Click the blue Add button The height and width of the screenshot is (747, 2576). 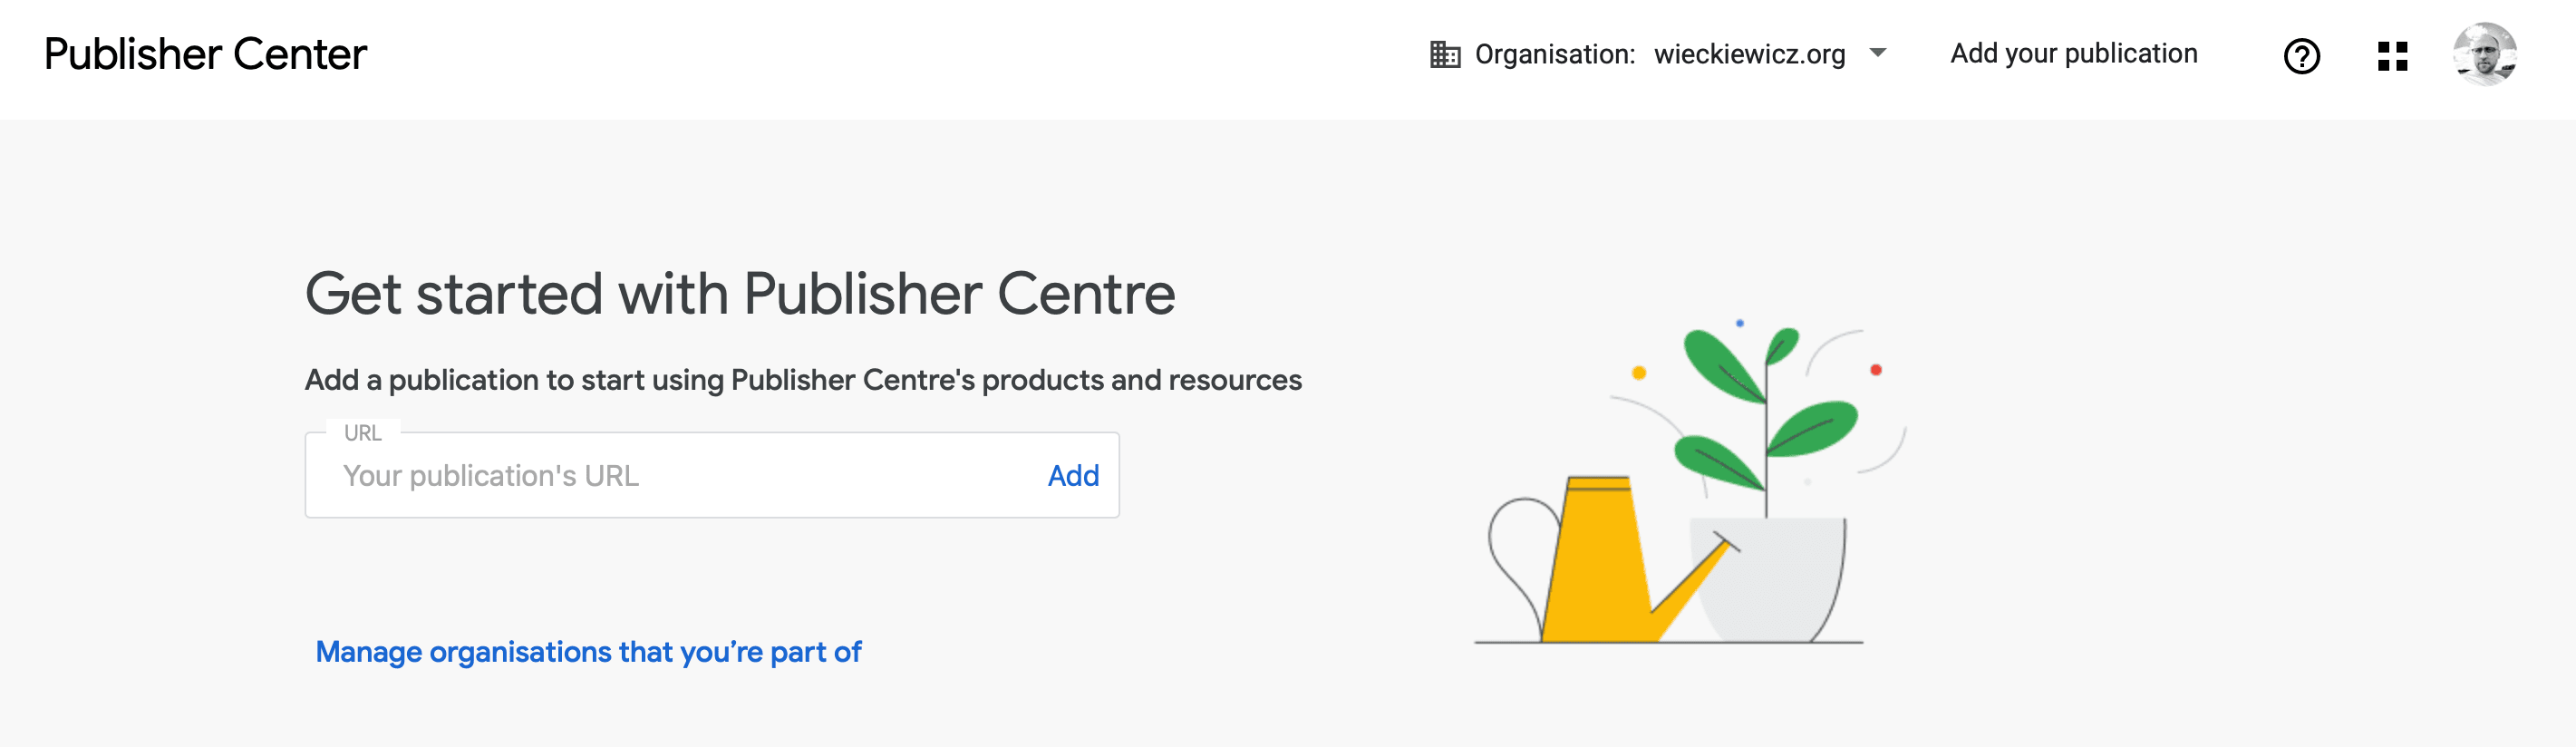click(1072, 476)
